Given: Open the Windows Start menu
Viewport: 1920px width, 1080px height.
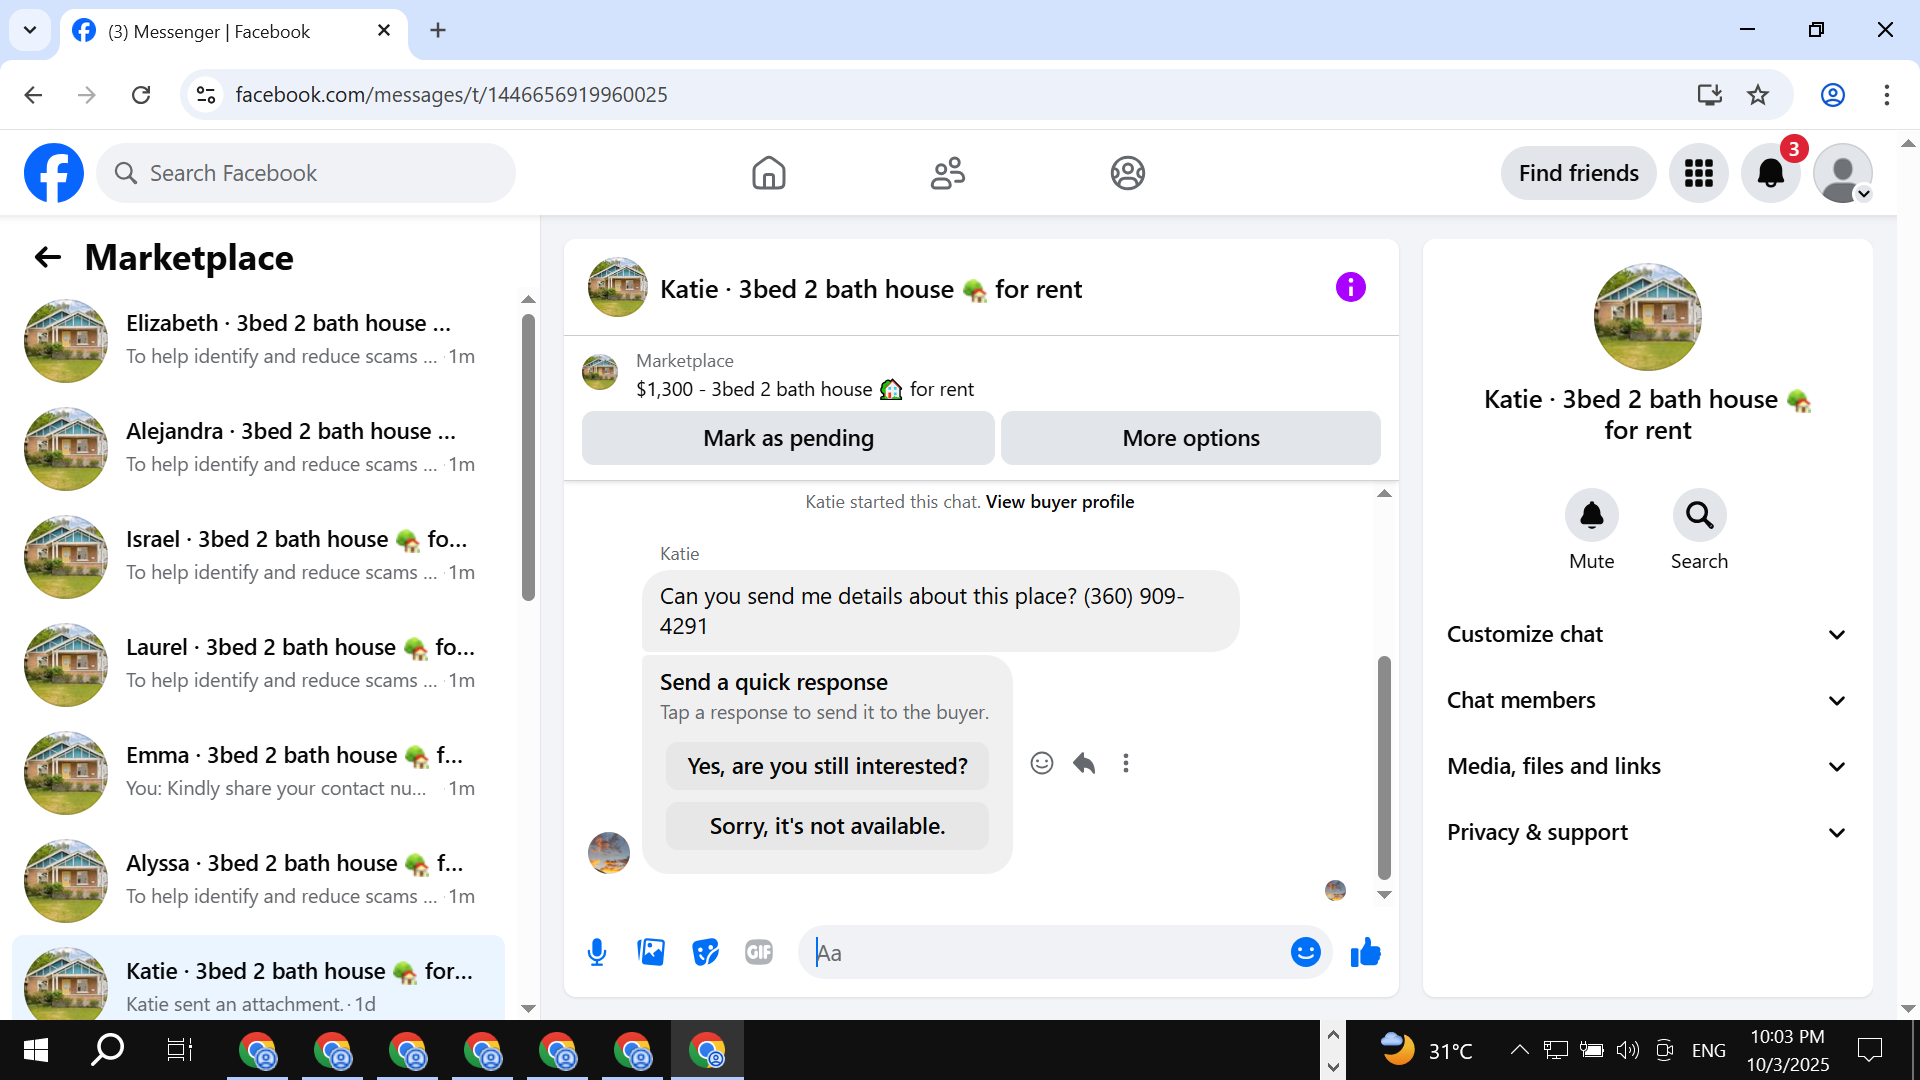Looking at the screenshot, I should [36, 1050].
